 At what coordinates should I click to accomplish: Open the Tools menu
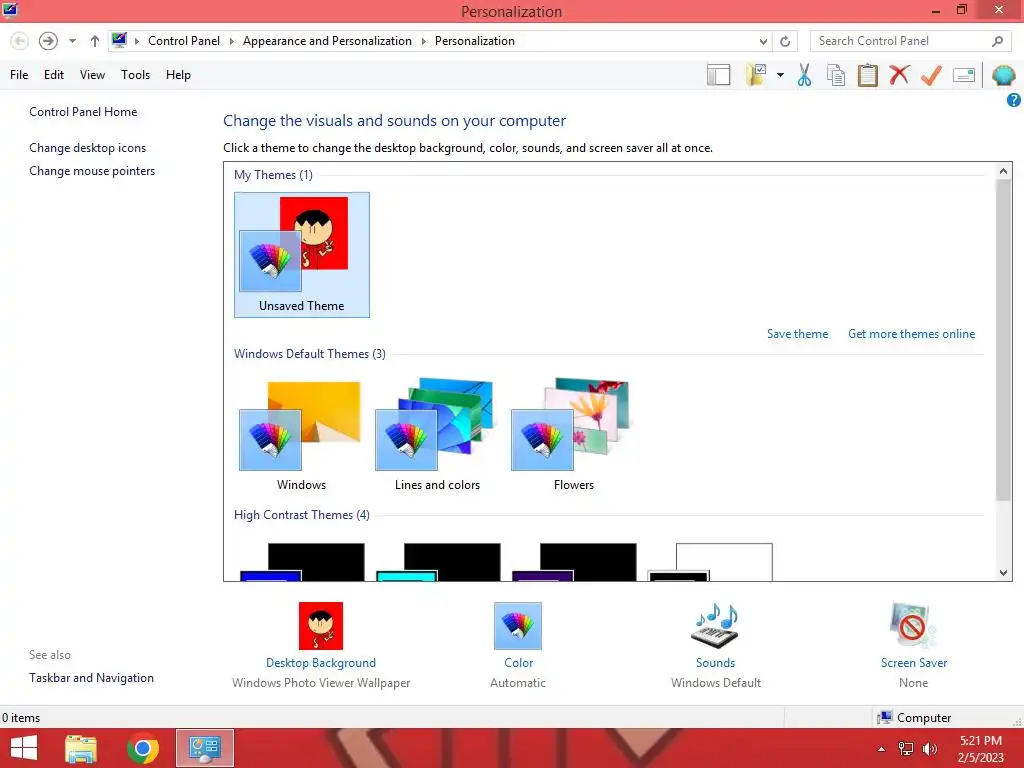(x=135, y=75)
